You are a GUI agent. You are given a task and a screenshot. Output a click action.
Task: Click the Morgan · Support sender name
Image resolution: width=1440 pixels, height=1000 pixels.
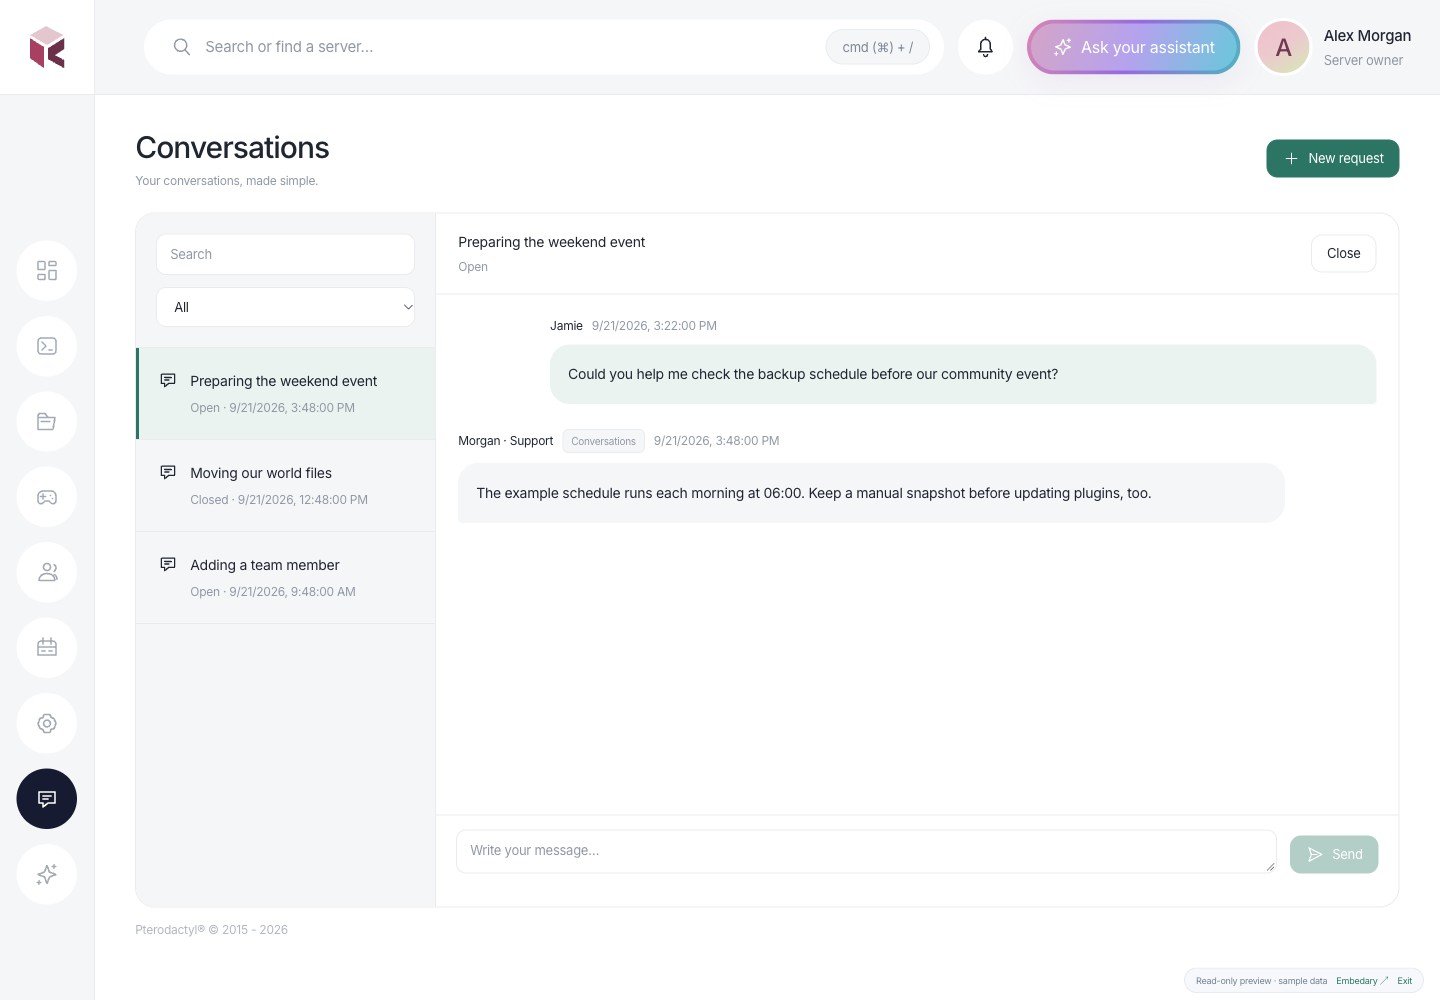tap(505, 441)
